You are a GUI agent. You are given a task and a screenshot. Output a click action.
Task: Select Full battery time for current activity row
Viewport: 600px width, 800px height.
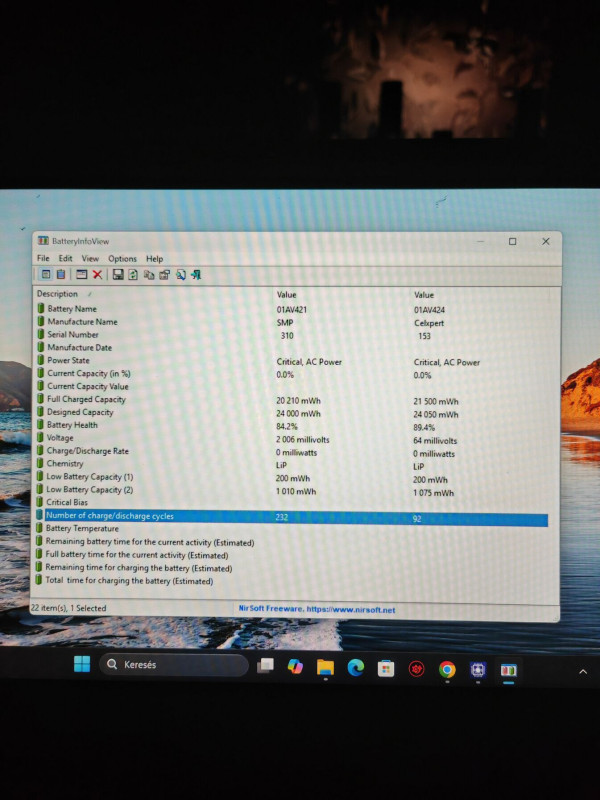(292, 555)
